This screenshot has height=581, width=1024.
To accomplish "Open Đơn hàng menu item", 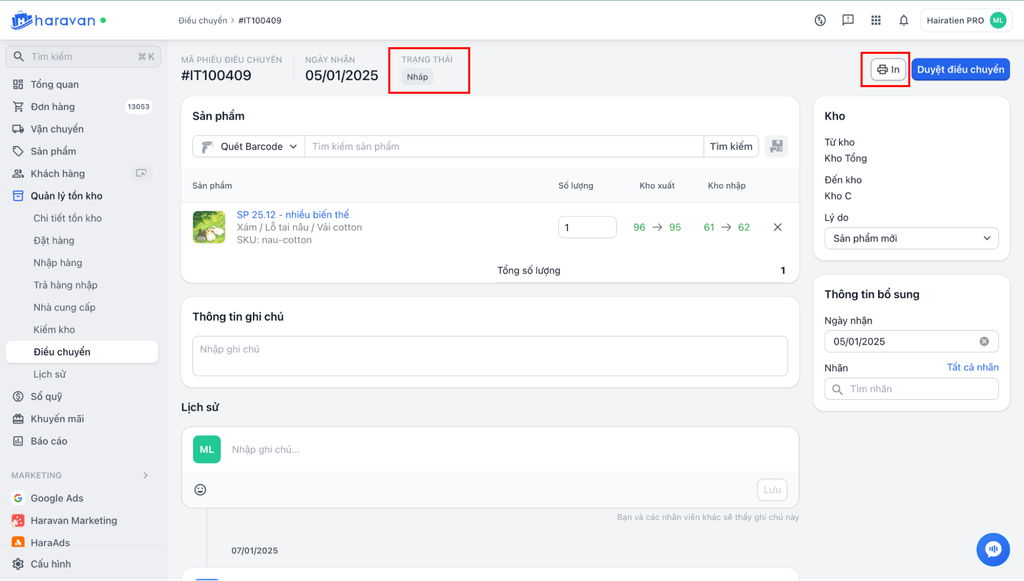I will point(52,107).
